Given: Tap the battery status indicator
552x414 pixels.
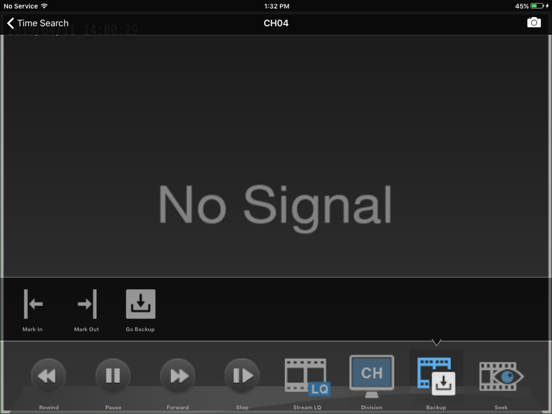Looking at the screenshot, I should tap(539, 6).
